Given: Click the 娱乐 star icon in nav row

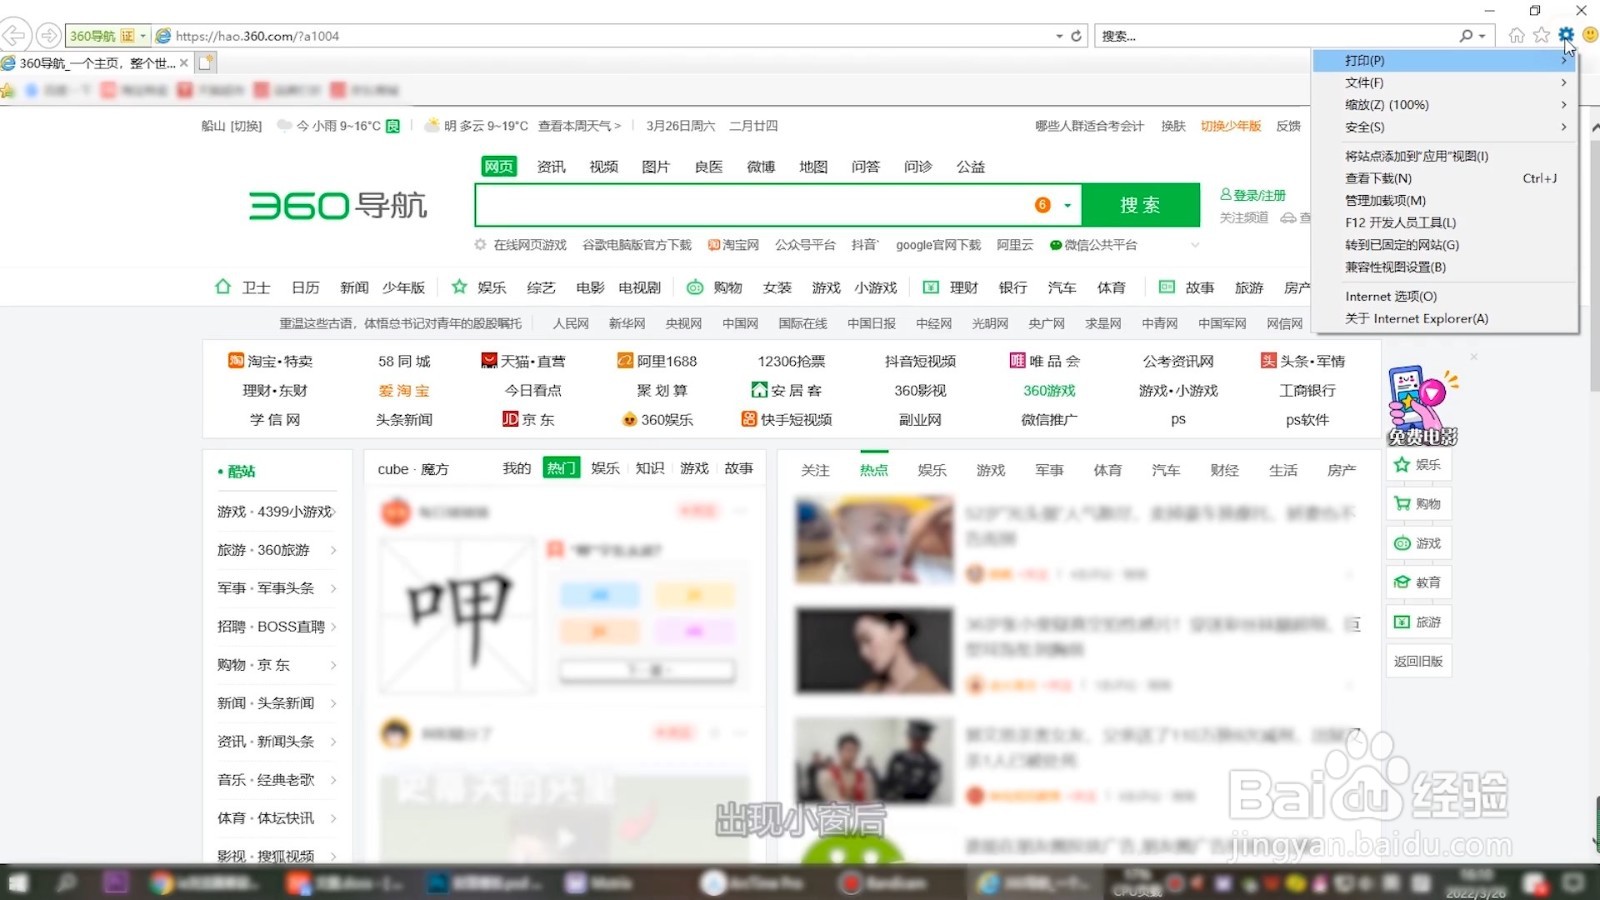Looking at the screenshot, I should [459, 287].
